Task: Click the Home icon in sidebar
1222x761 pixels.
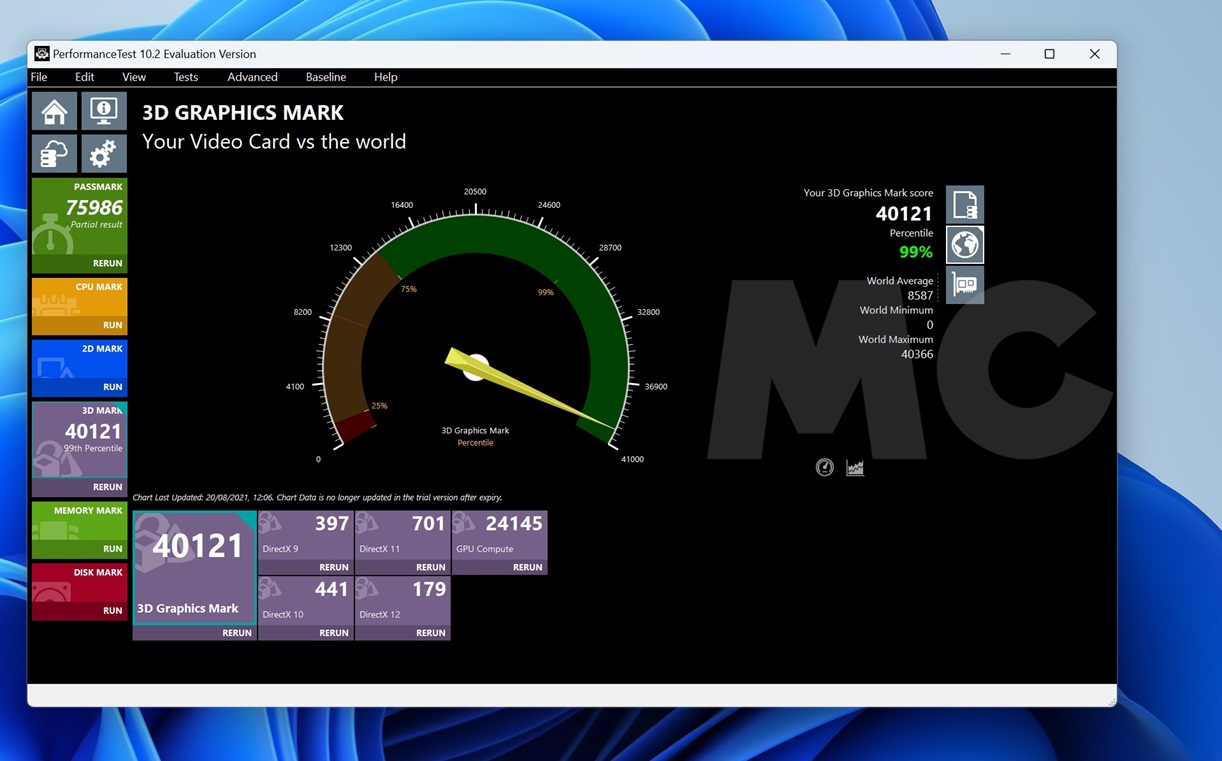Action: tap(54, 111)
